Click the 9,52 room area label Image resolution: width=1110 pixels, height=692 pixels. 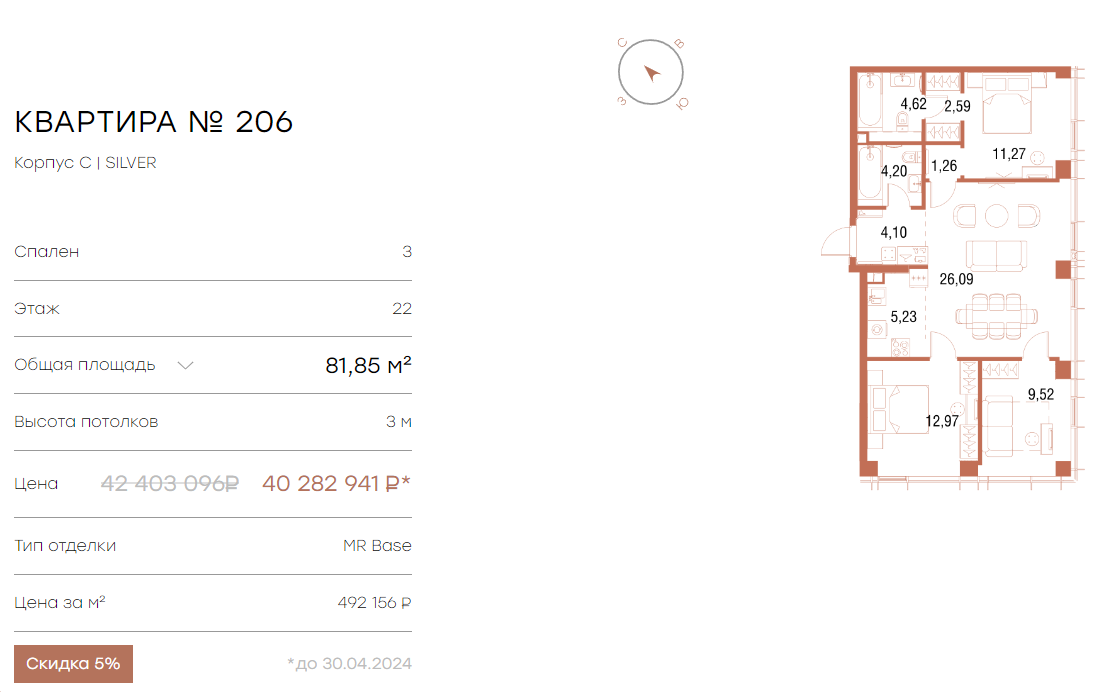1041,395
